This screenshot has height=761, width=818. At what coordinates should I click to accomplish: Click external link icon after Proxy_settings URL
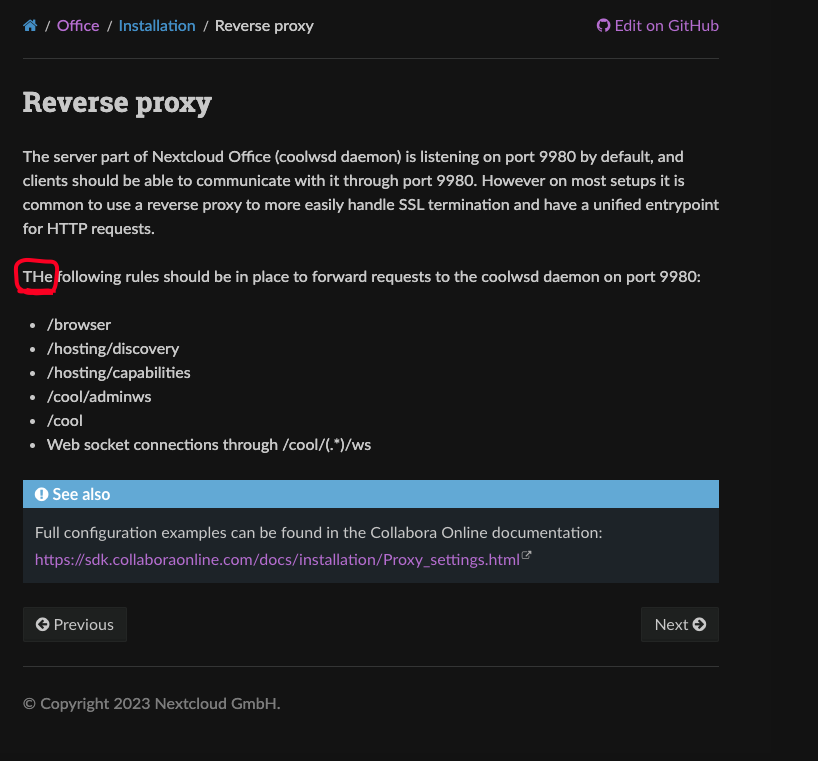click(x=526, y=555)
